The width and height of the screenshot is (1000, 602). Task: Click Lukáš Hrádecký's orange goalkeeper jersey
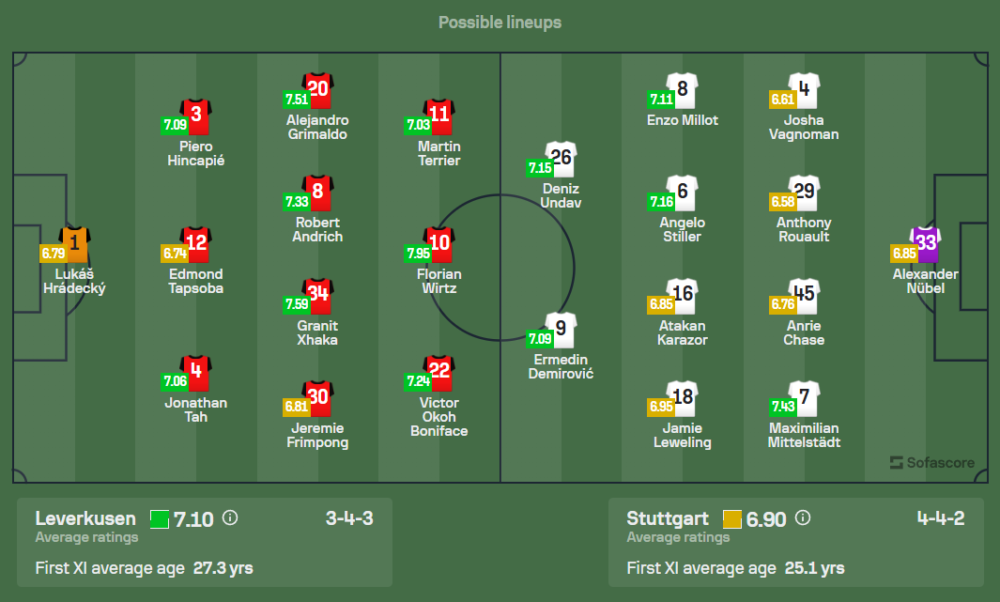tap(75, 242)
